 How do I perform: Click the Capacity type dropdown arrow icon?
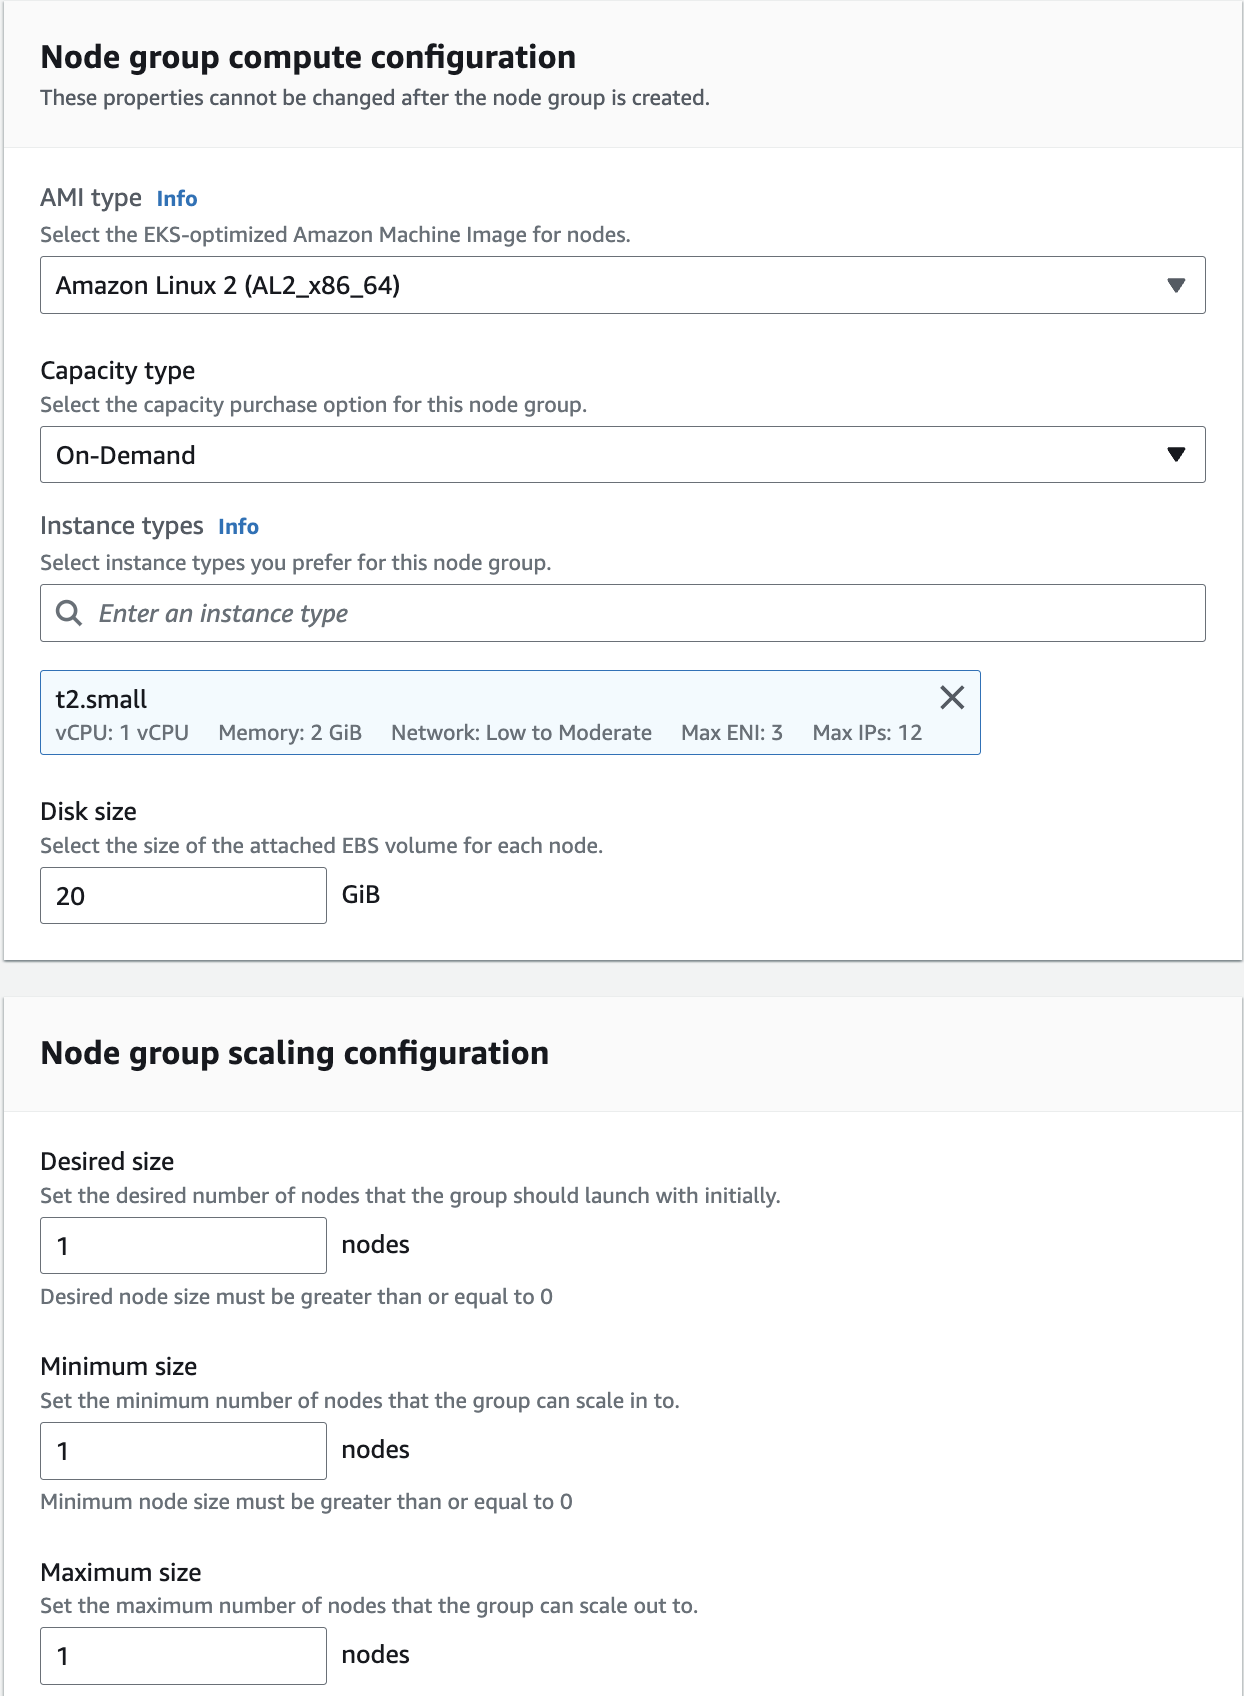click(1176, 455)
